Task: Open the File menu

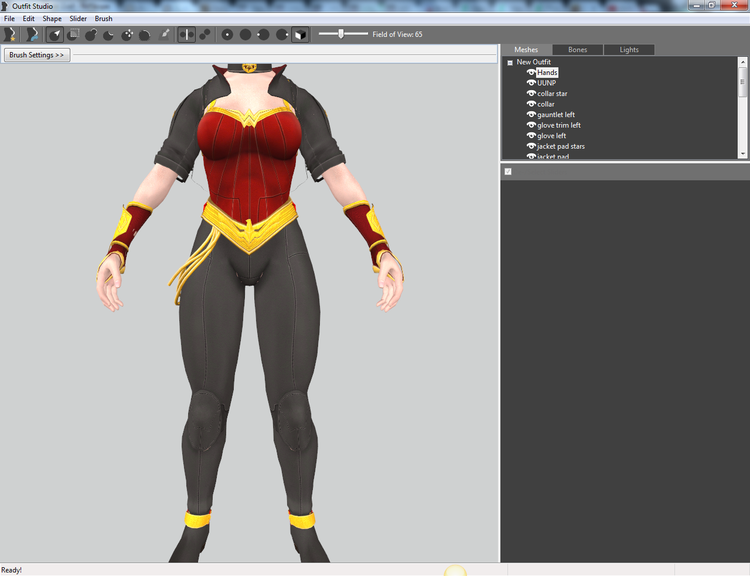Action: [9, 19]
